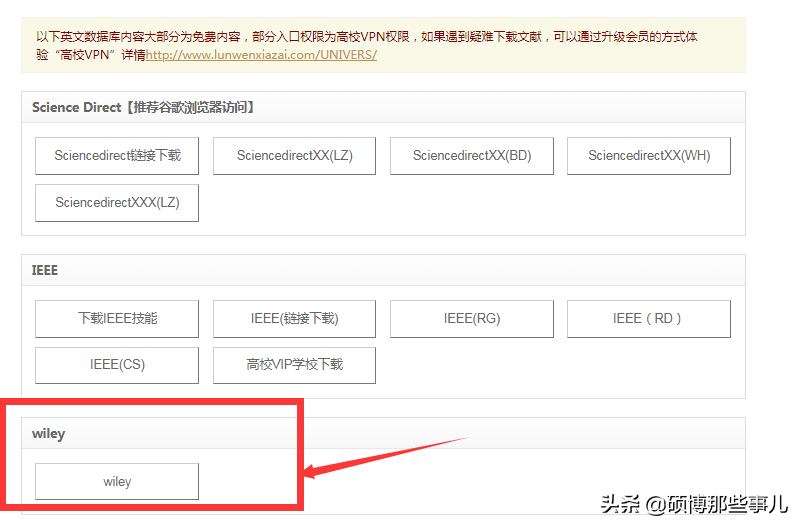Click the IEEE section header text
Viewport: 804px width, 530px height.
click(x=45, y=271)
